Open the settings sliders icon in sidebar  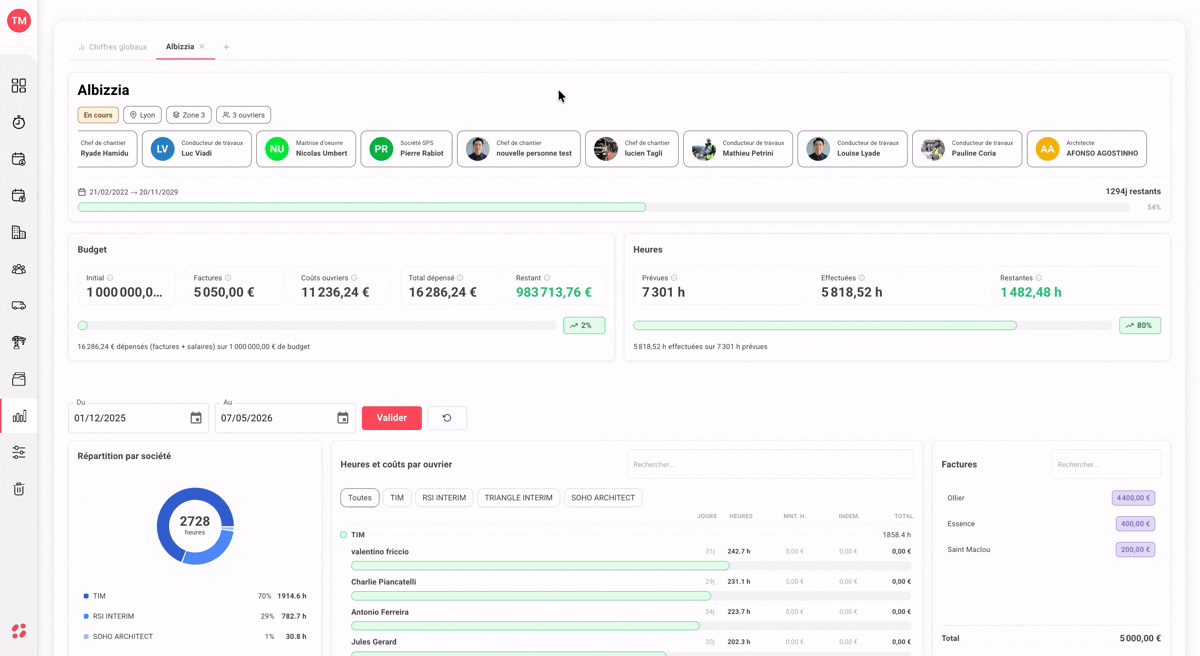click(x=19, y=453)
